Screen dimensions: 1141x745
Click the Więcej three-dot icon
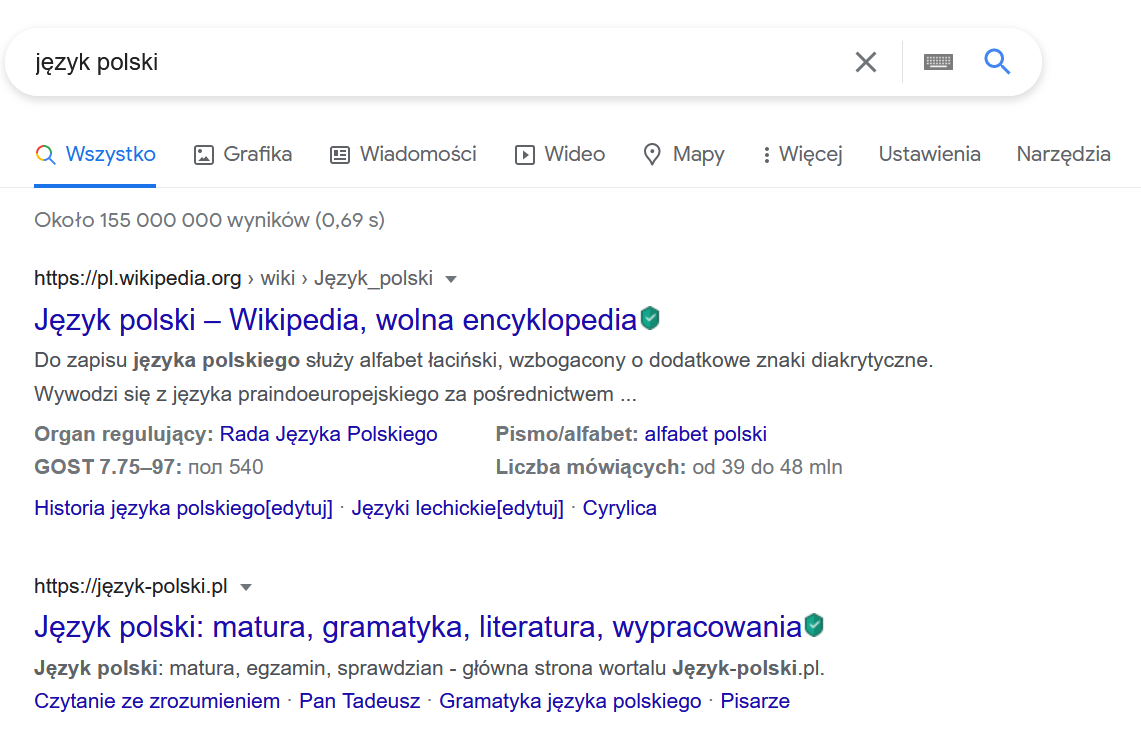coord(766,154)
